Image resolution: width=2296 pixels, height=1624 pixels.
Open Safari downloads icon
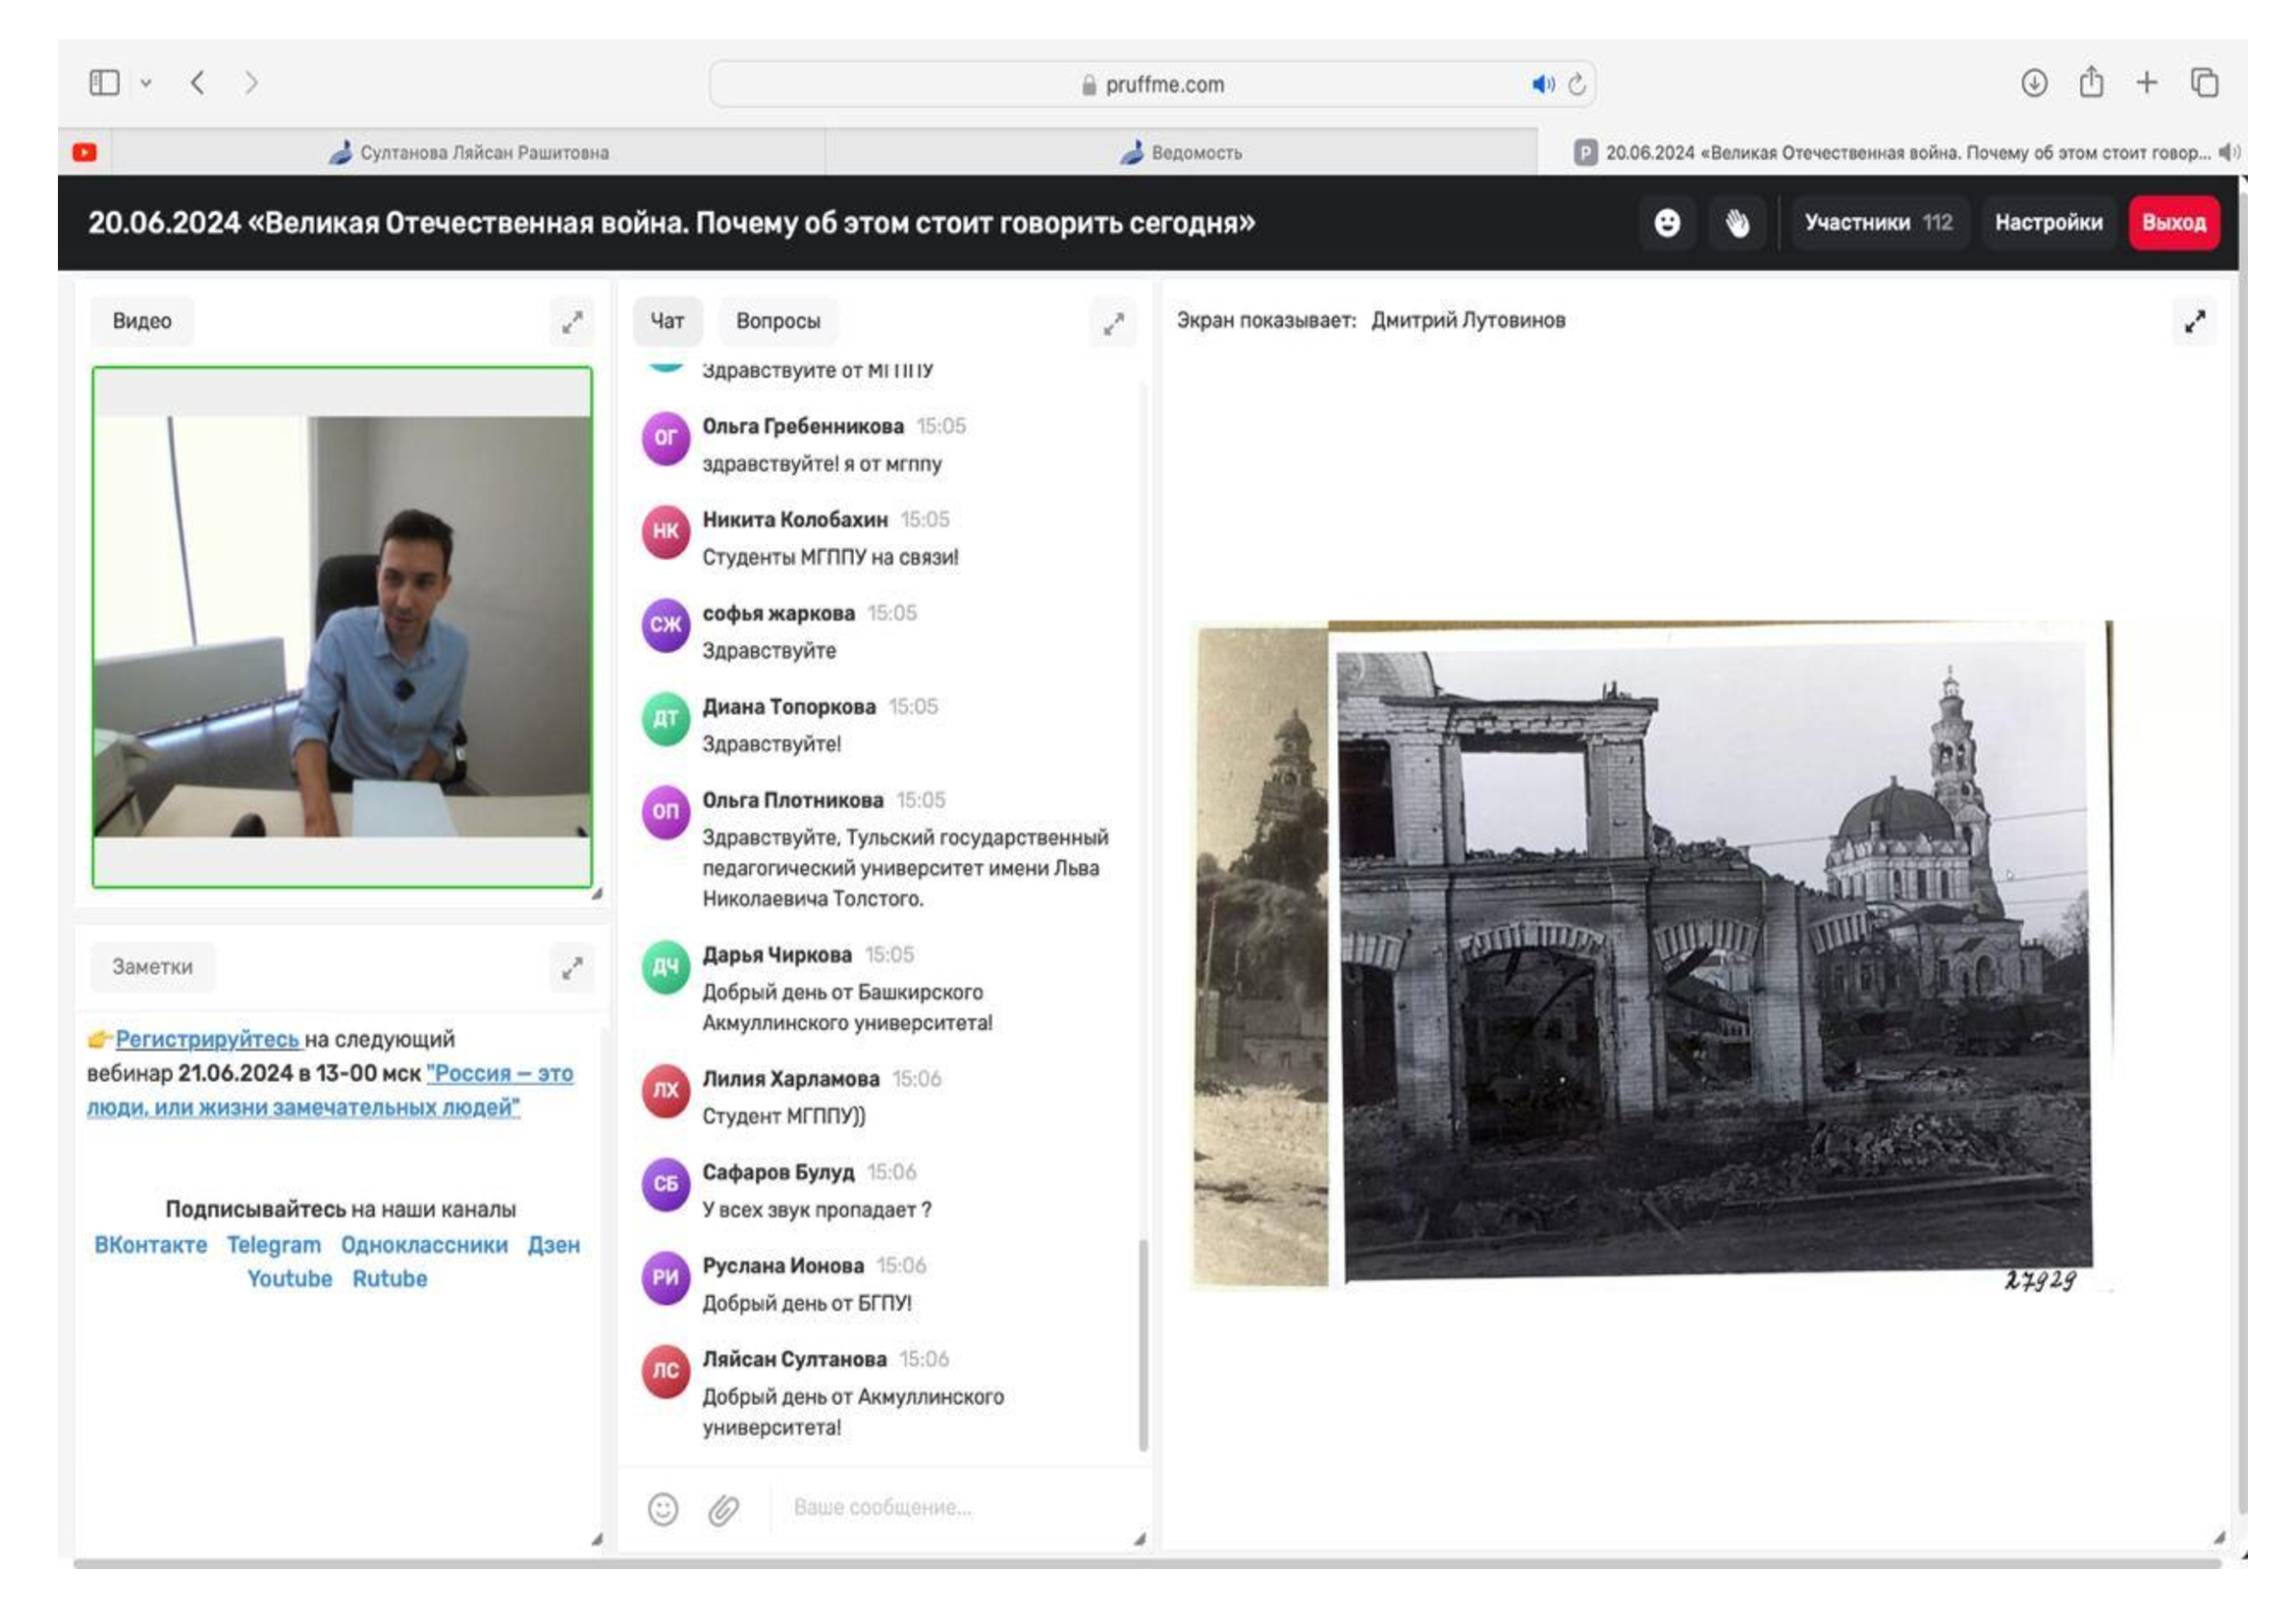[x=2033, y=83]
